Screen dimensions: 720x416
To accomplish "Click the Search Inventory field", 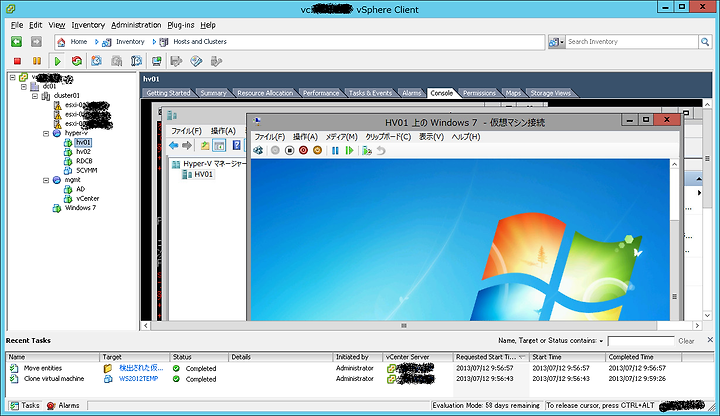I will 632,42.
